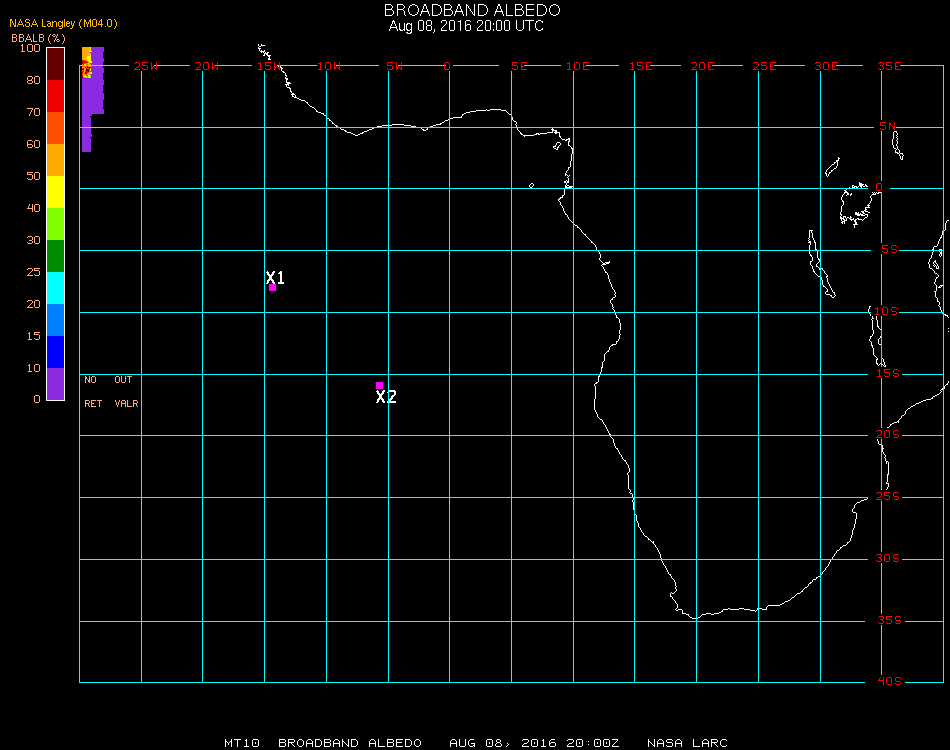This screenshot has width=950, height=750.
Task: Click the 20S latitude label
Action: (x=888, y=434)
